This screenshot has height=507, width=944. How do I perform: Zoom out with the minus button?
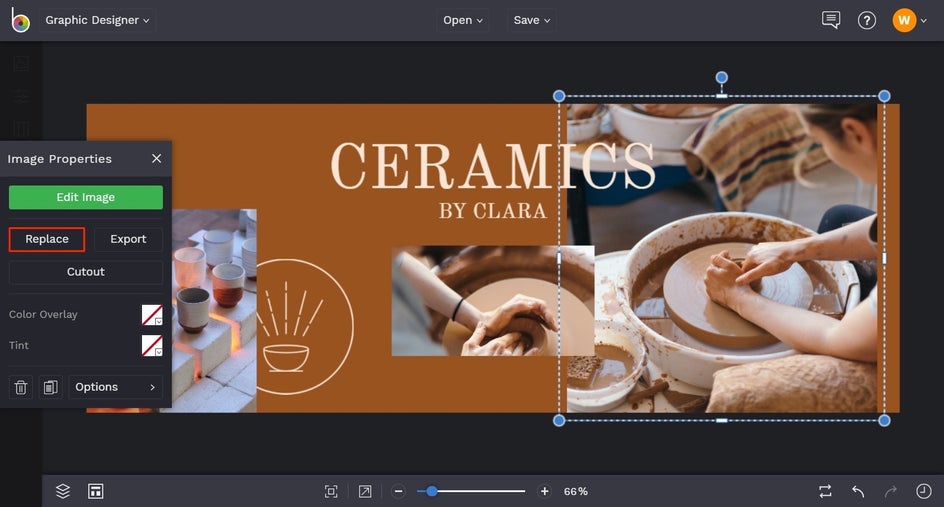tap(399, 491)
